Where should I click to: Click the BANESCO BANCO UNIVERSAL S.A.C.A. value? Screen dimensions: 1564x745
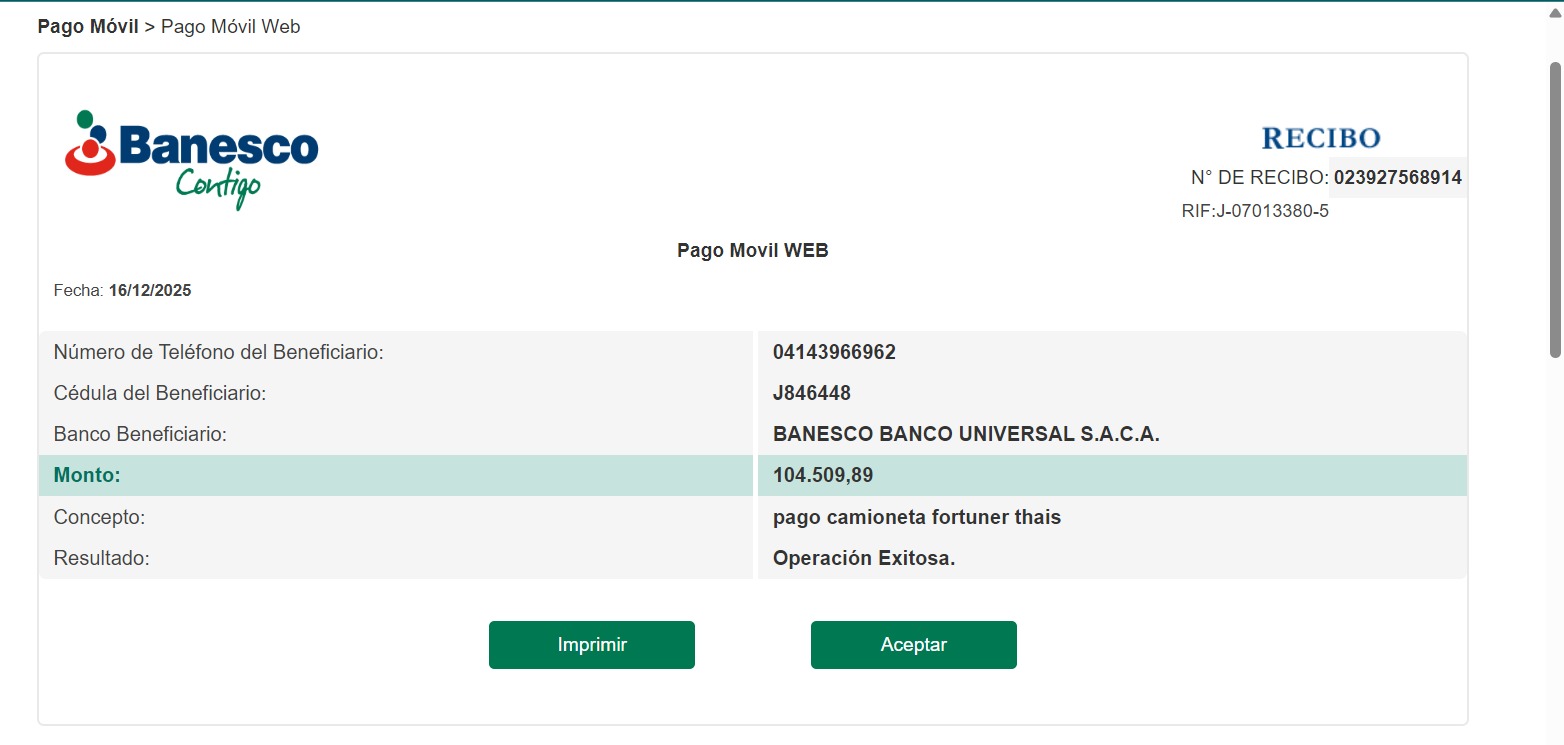point(965,435)
